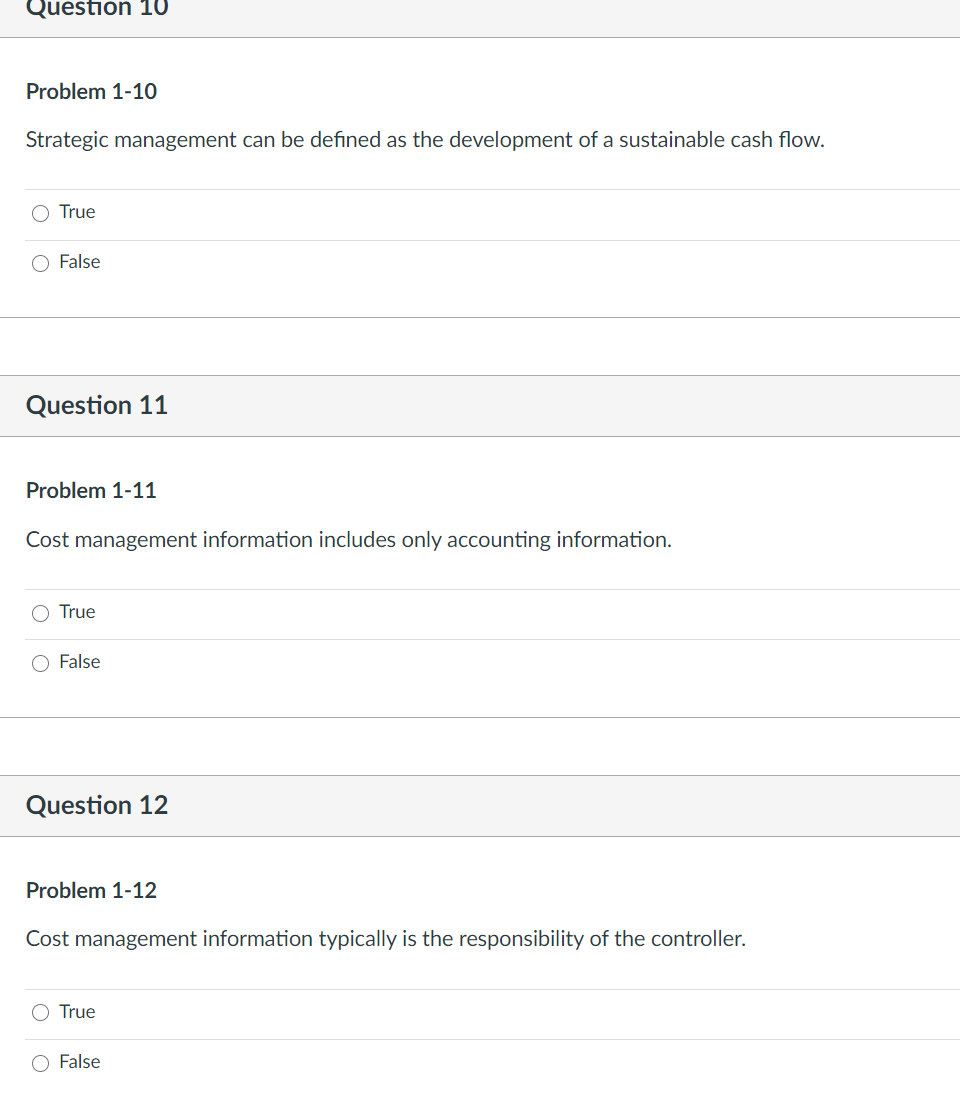The image size is (960, 1110).
Task: Select True for Question 10
Action: tap(40, 212)
